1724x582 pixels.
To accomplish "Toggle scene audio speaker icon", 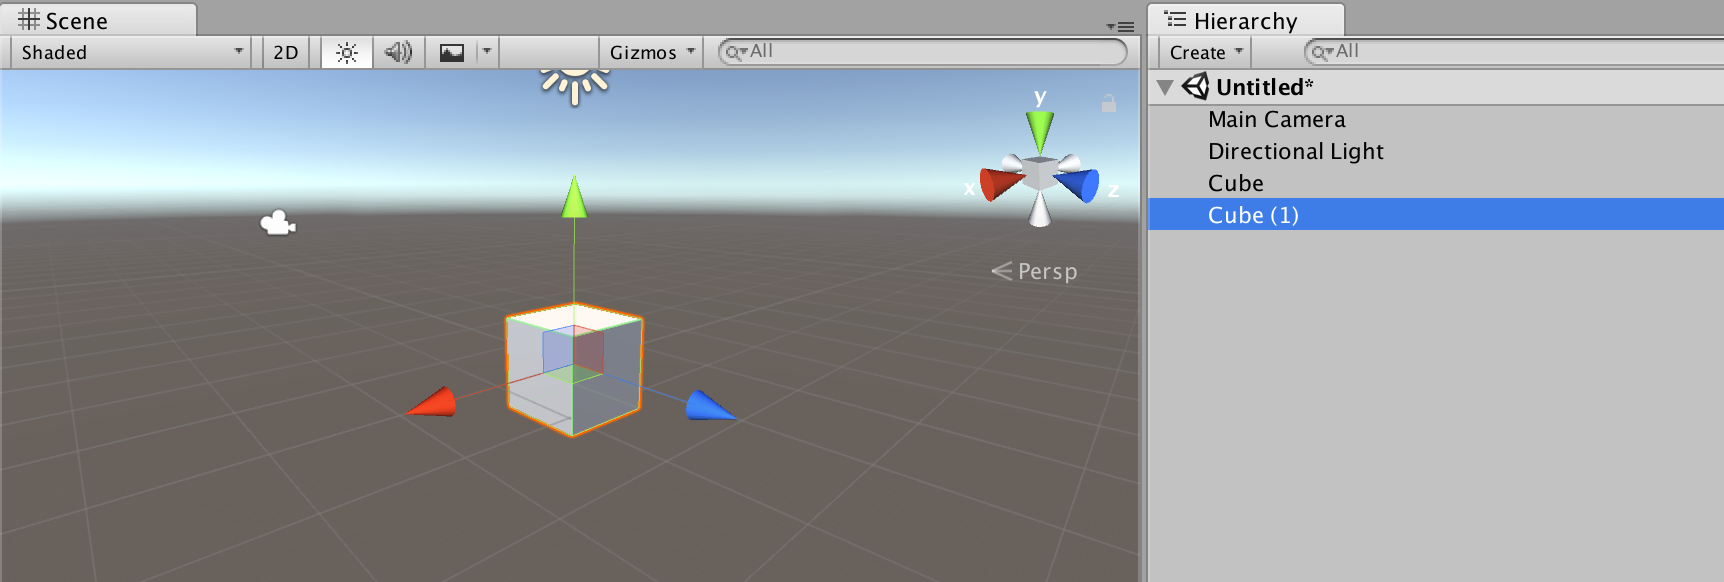I will pos(398,53).
